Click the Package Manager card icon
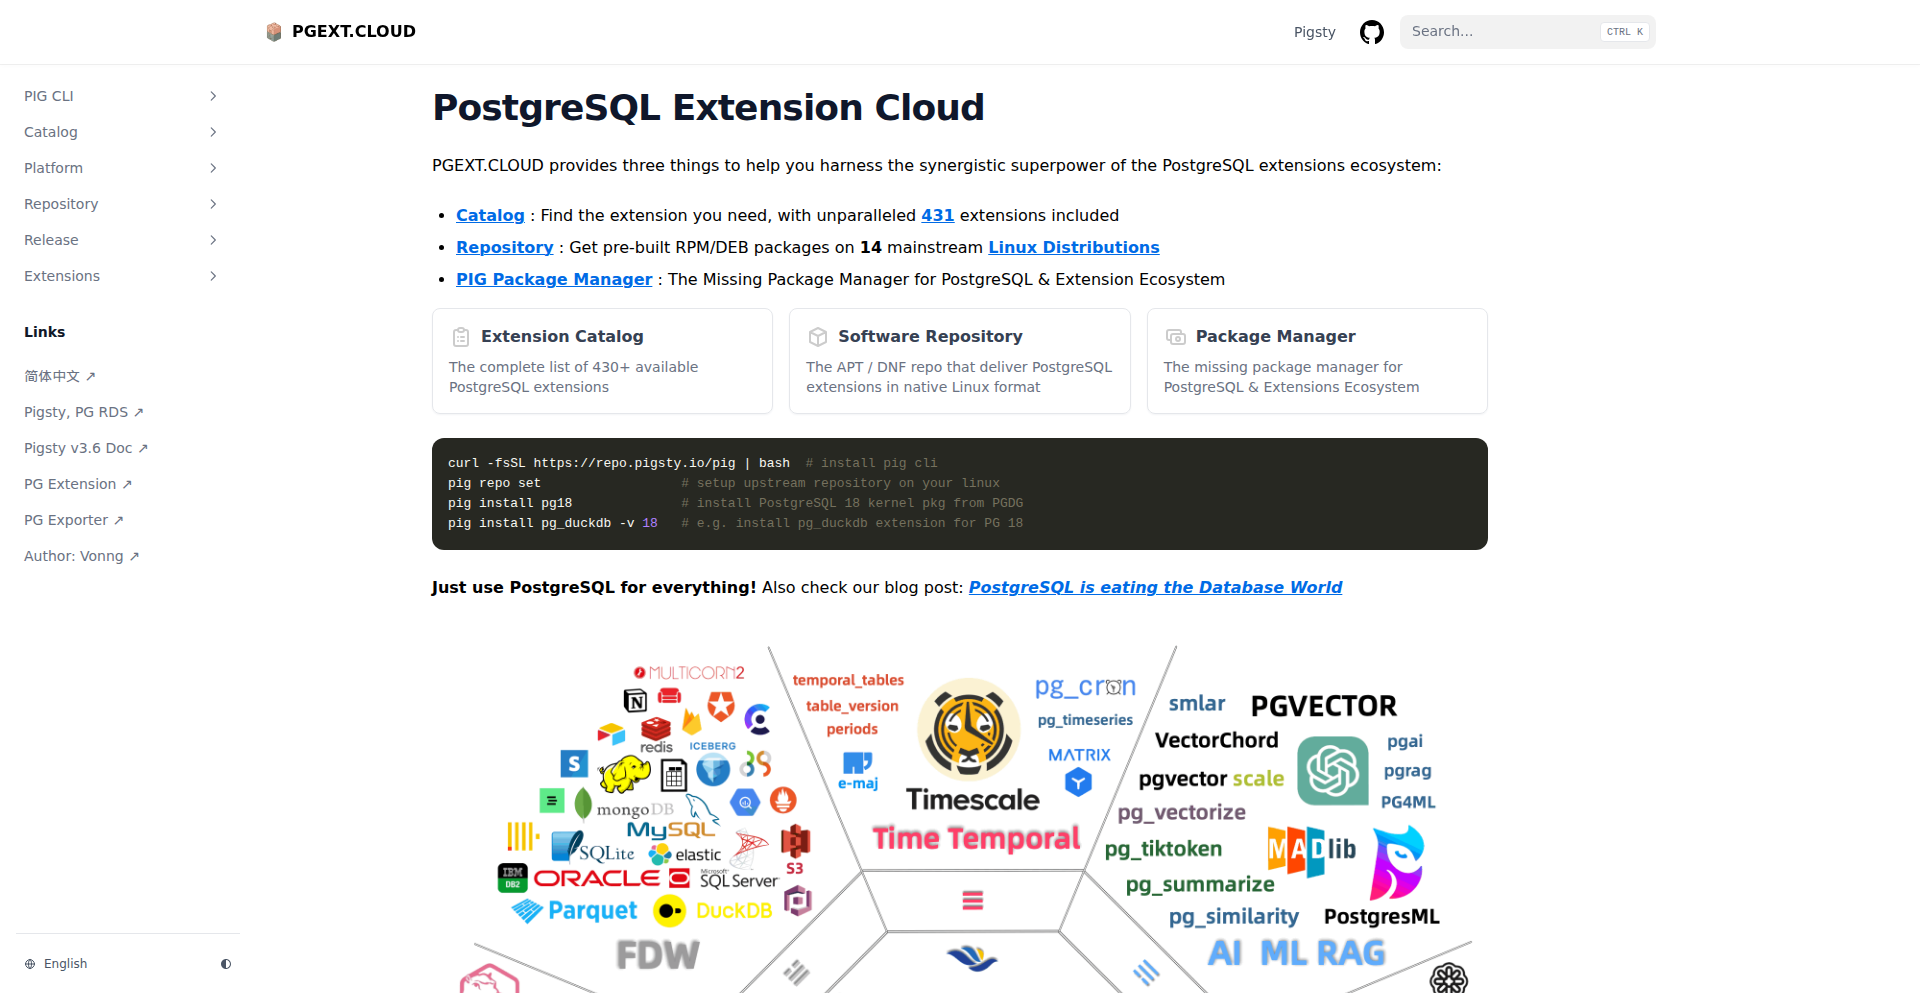Viewport: 1920px width, 993px height. (1174, 336)
